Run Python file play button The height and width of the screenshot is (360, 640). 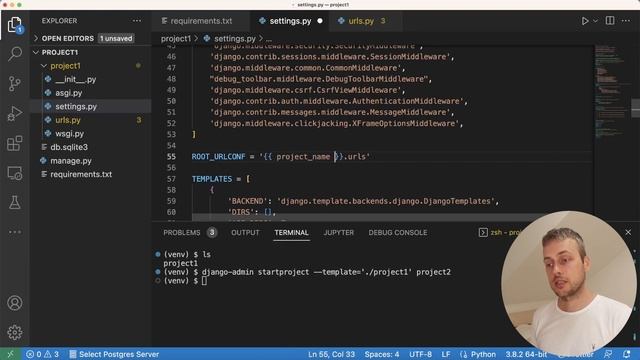(585, 21)
